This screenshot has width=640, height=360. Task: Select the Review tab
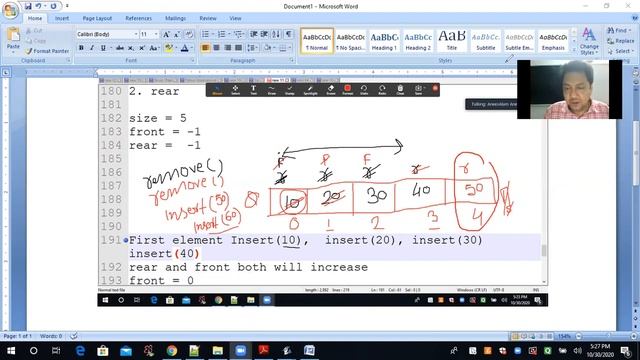click(208, 18)
